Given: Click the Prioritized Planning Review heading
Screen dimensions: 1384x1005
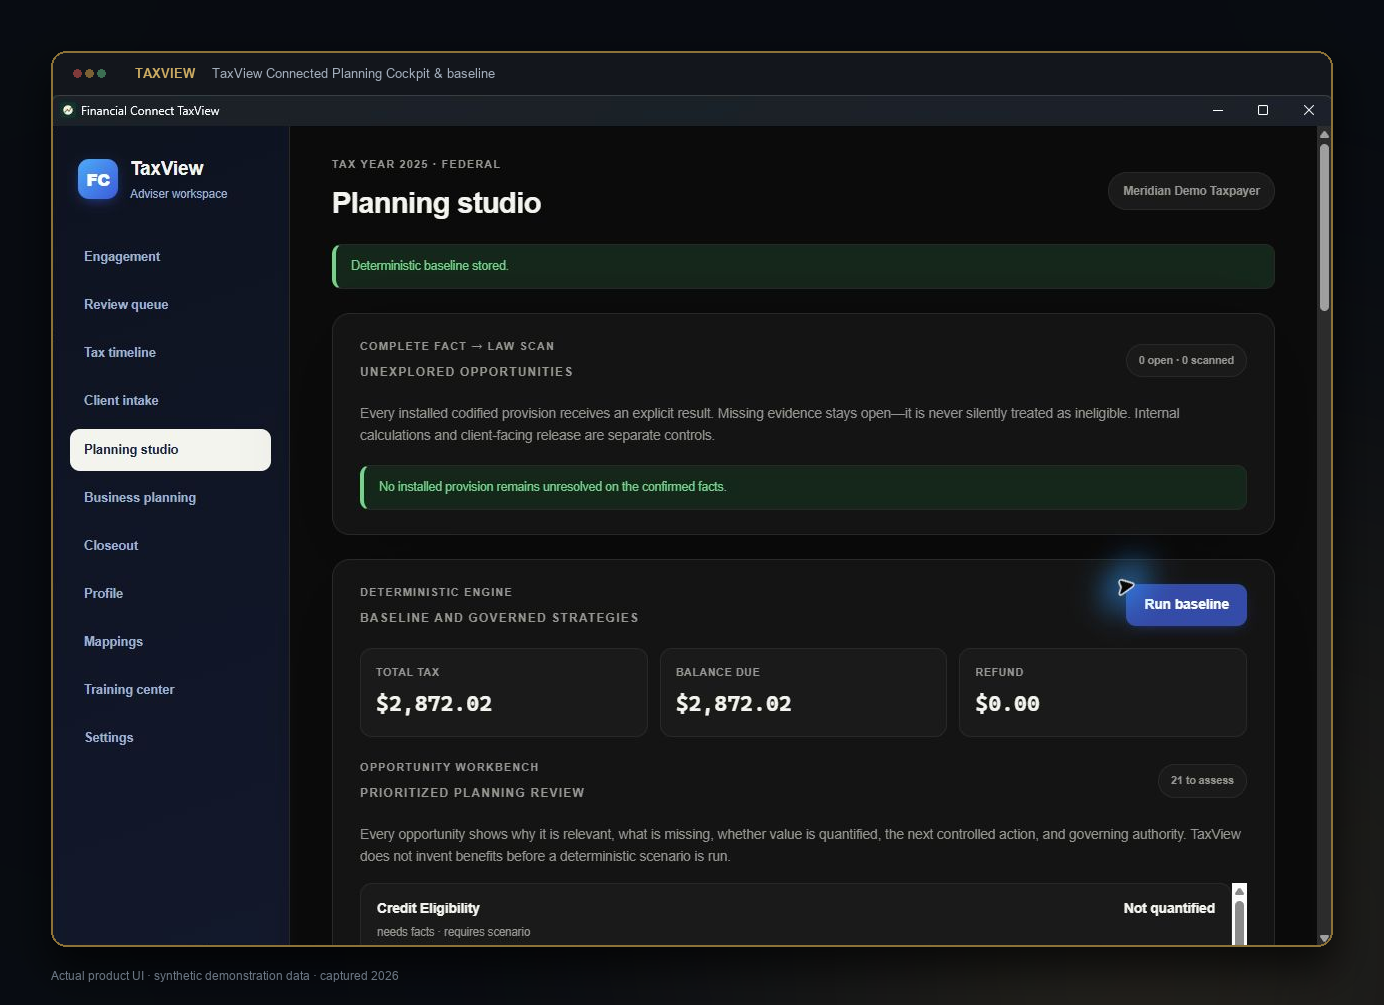Looking at the screenshot, I should tap(472, 793).
